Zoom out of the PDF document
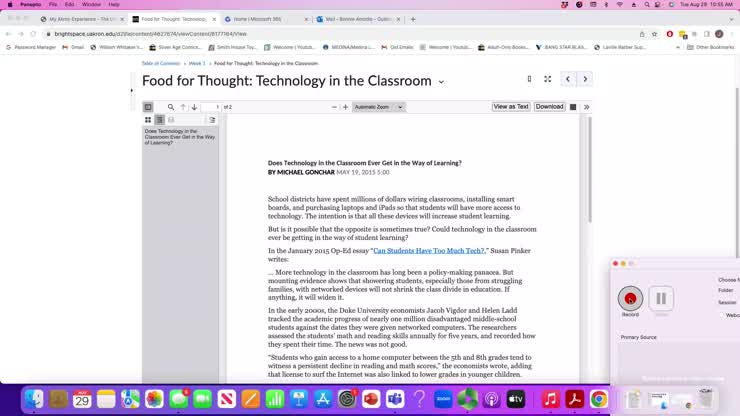The height and width of the screenshot is (416, 740). 334,107
